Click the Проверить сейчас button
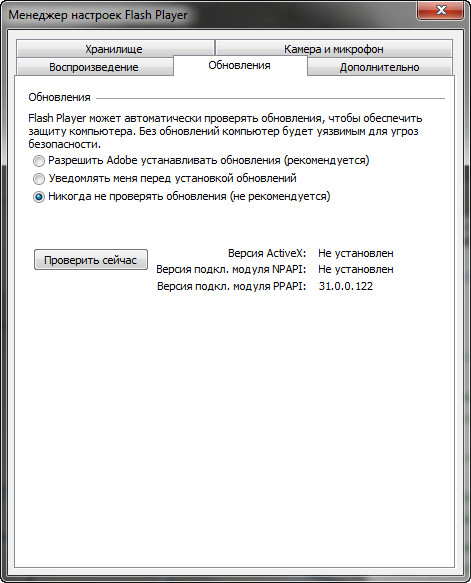 click(x=91, y=260)
